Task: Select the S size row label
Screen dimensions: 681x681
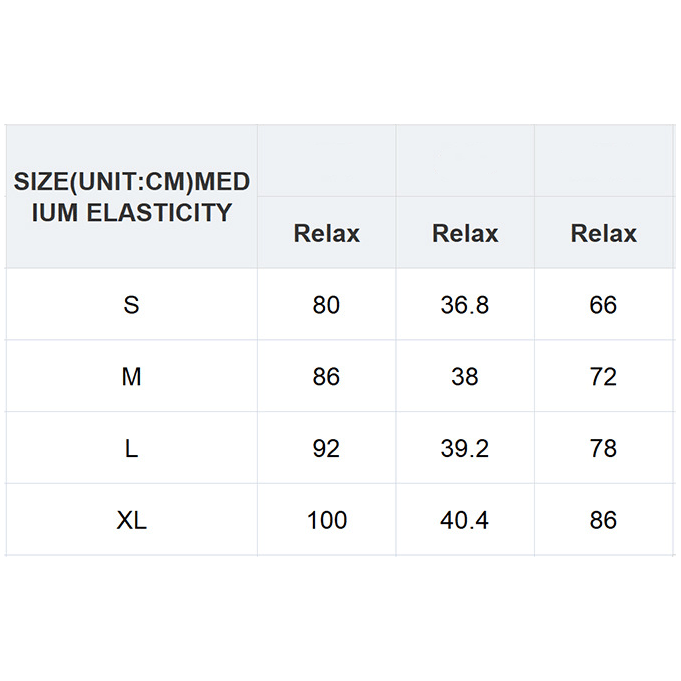Action: (x=131, y=305)
